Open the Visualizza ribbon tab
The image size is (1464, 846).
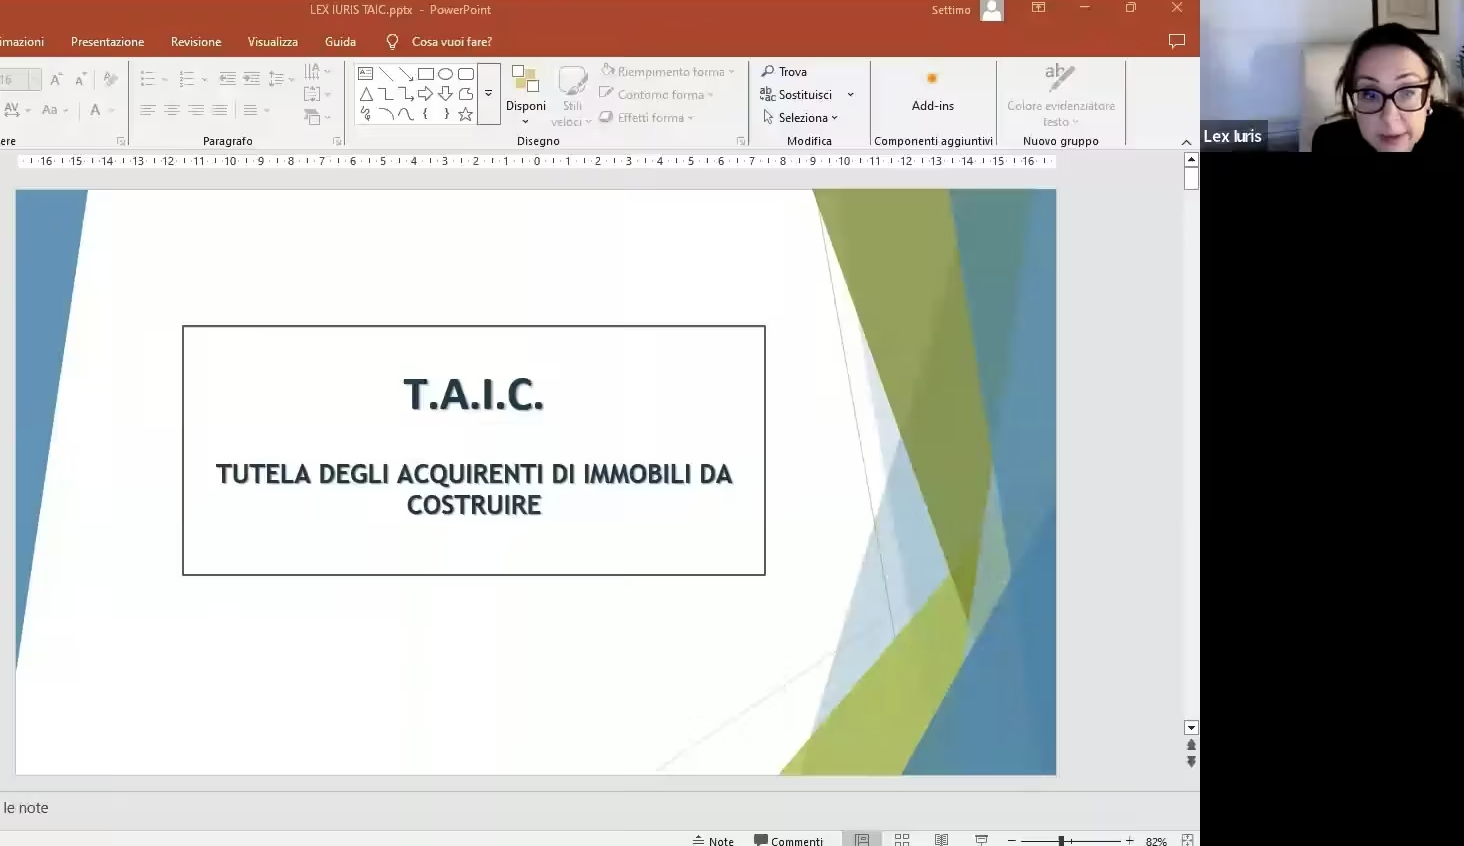pyautogui.click(x=273, y=42)
